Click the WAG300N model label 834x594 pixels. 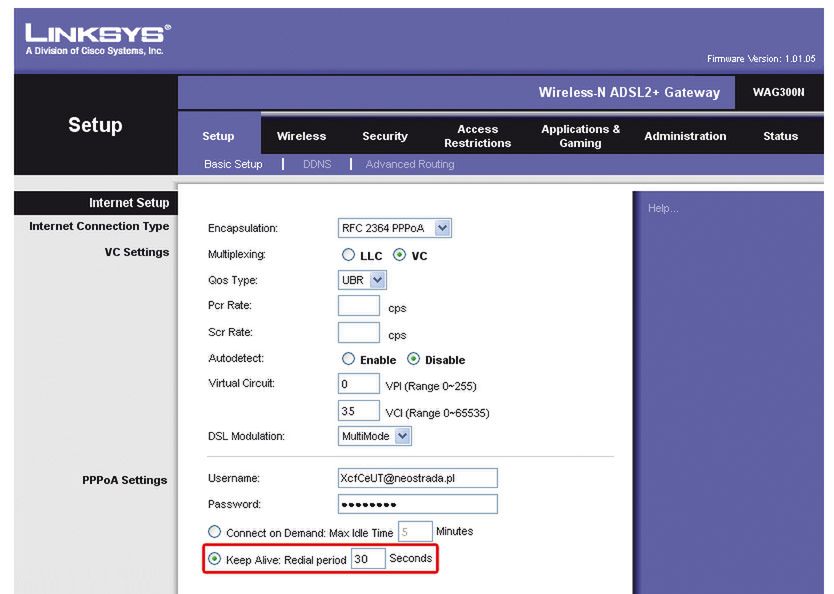click(778, 92)
